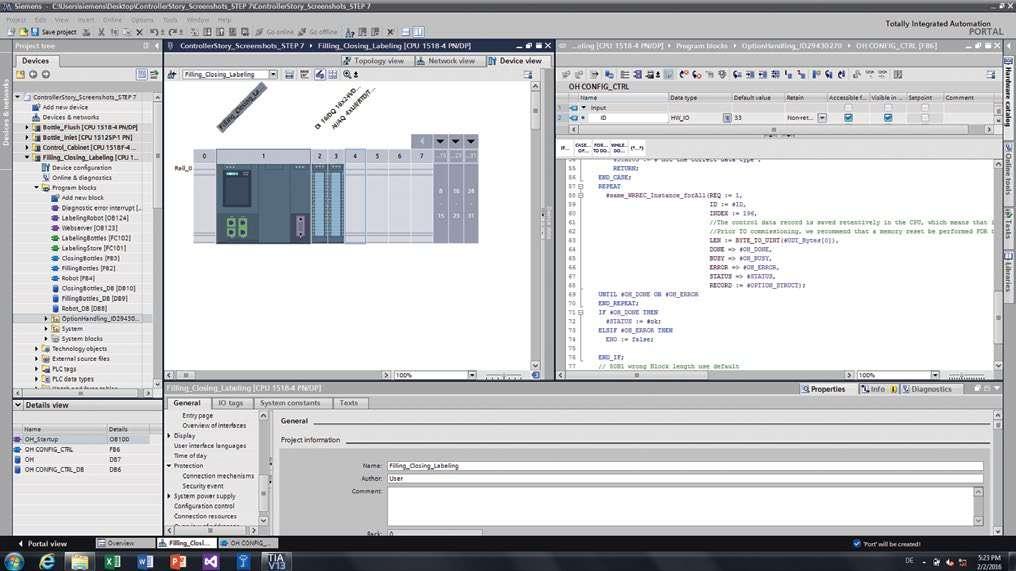Viewport: 1016px width, 571px height.
Task: Open the code editor zoom 100% dropdown
Action: pyautogui.click(x=935, y=375)
